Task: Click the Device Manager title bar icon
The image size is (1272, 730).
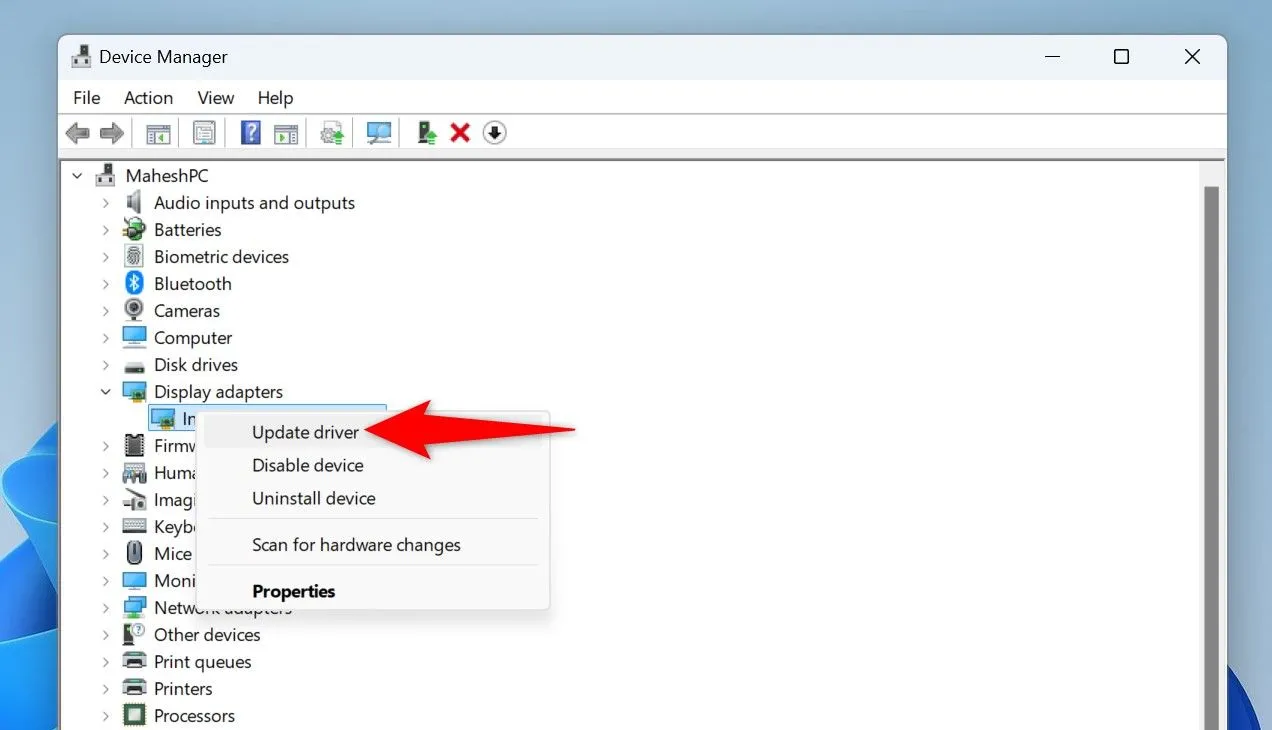Action: coord(82,57)
